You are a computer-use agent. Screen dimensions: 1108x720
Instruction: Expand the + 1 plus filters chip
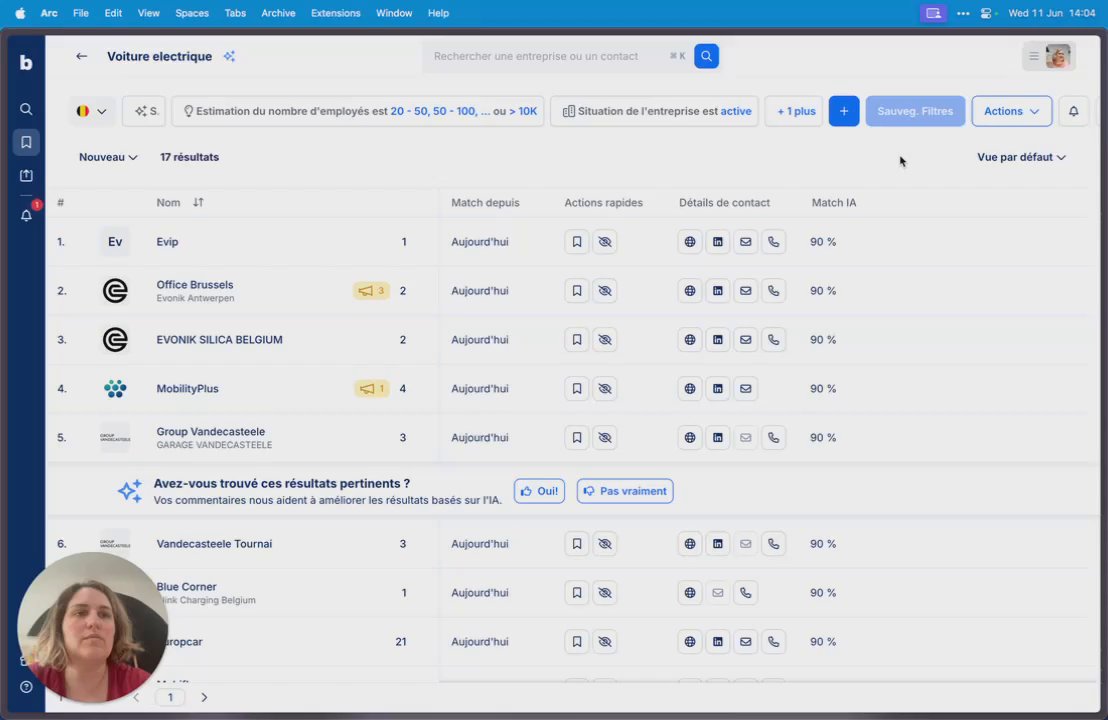[794, 111]
